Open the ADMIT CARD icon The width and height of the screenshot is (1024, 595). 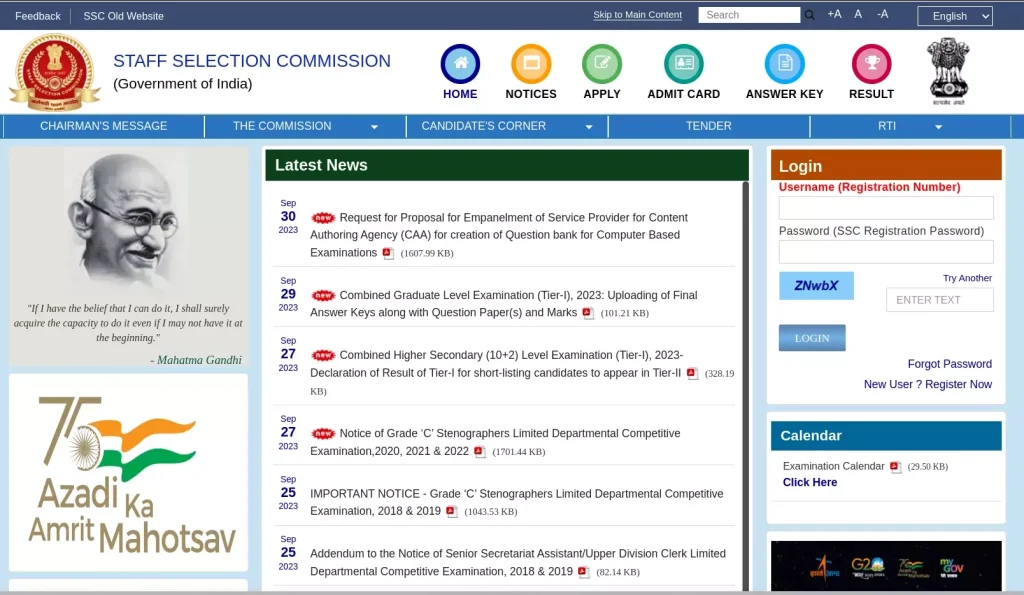tap(684, 63)
